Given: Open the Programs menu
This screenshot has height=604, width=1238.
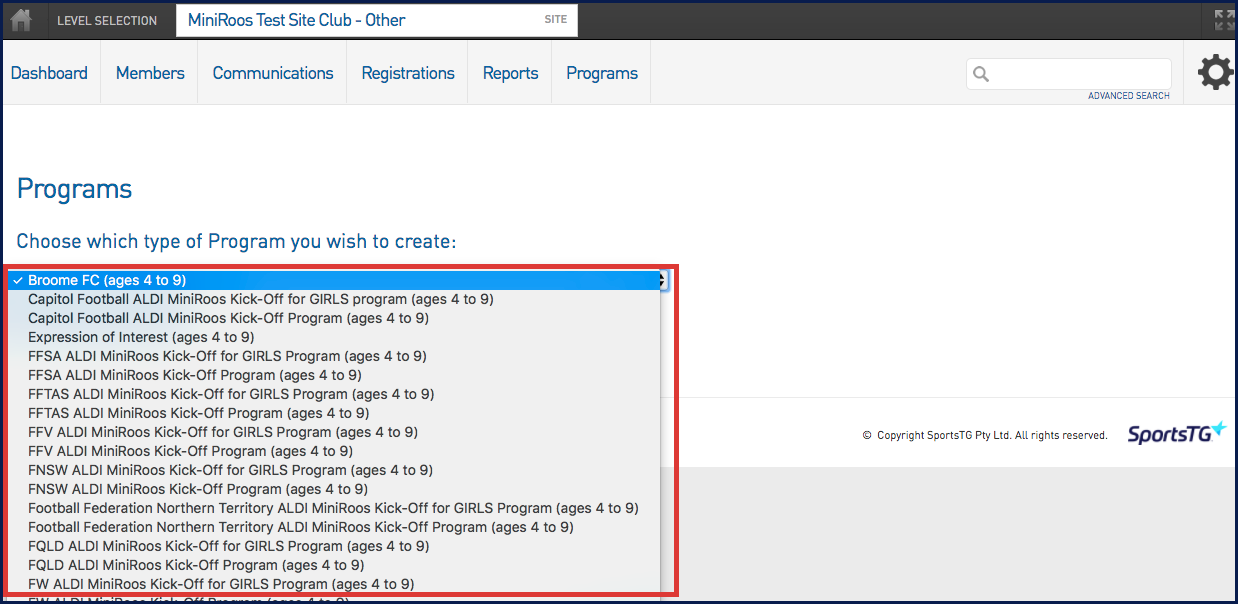Looking at the screenshot, I should pos(602,73).
